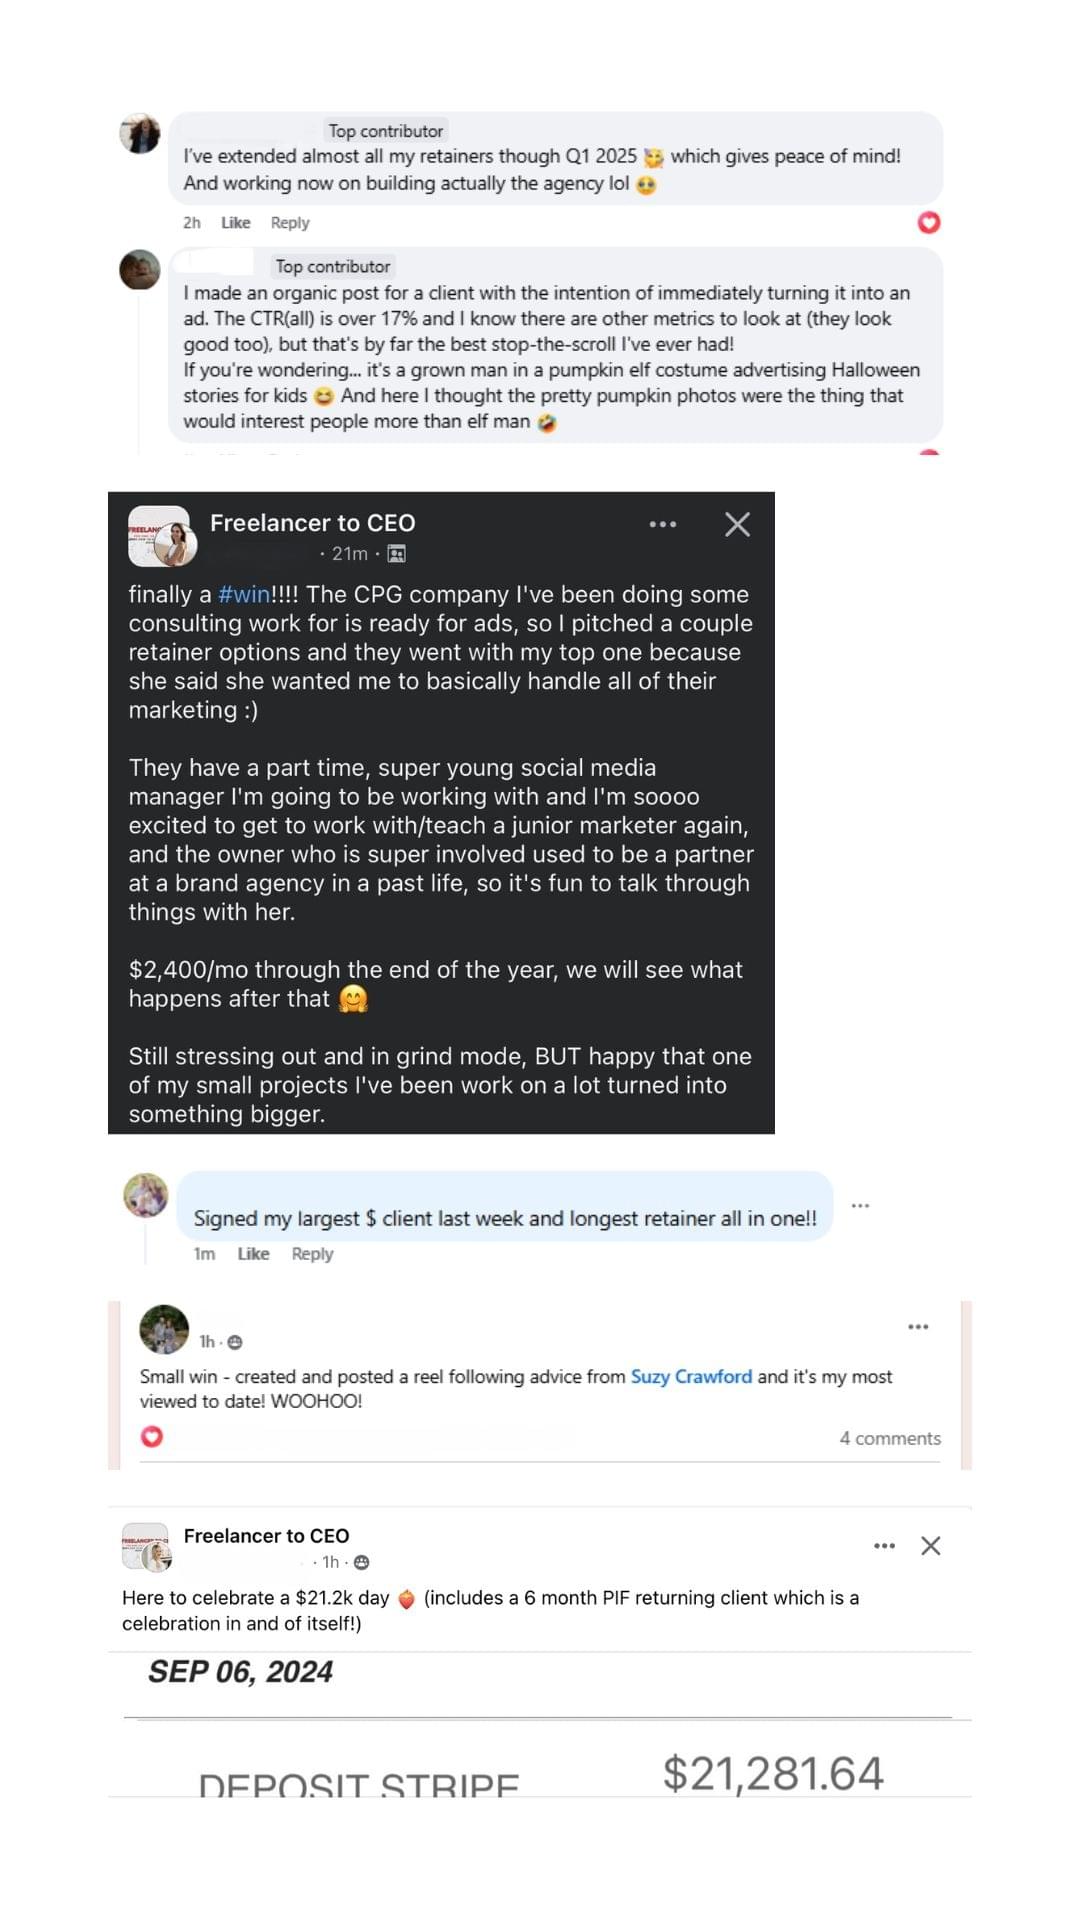Open options menu on dark #win post
The image size is (1080, 1920).
click(x=662, y=524)
